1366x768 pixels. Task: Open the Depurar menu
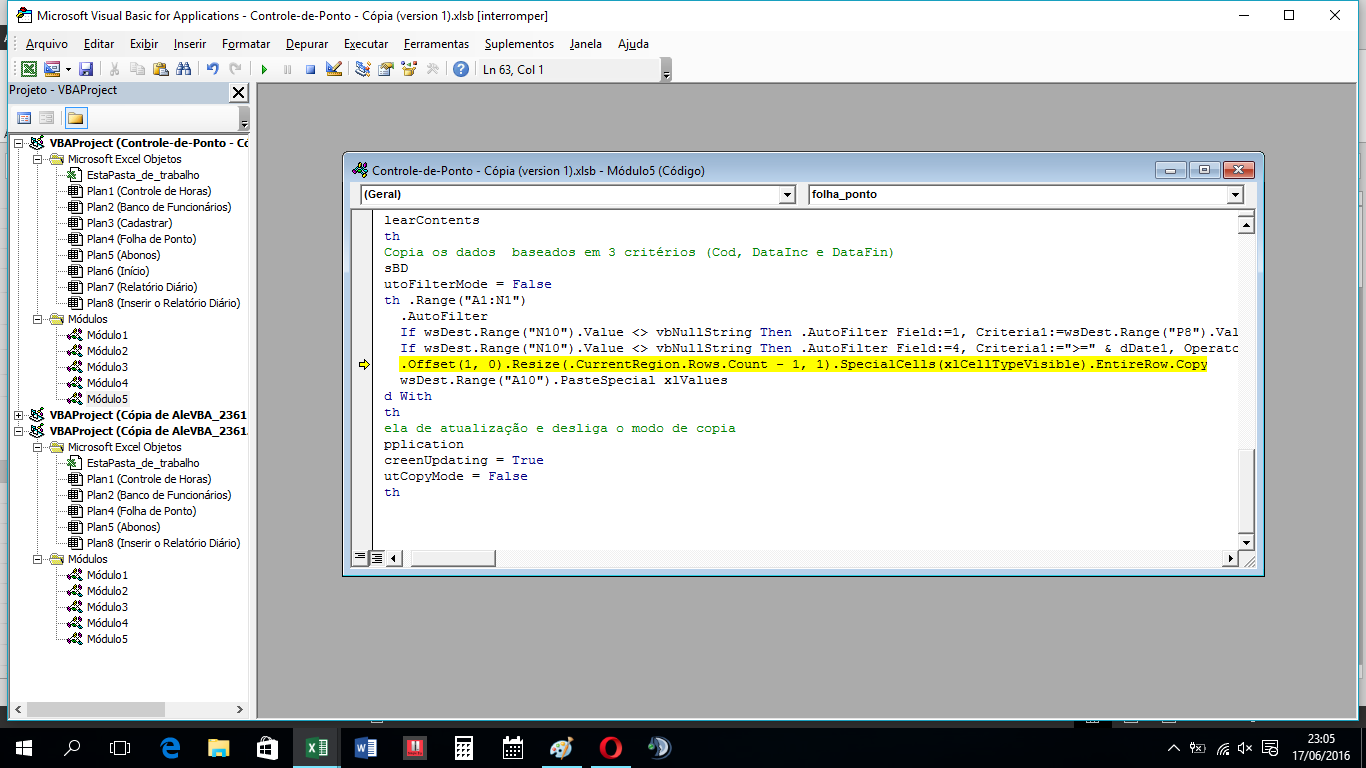tap(307, 44)
